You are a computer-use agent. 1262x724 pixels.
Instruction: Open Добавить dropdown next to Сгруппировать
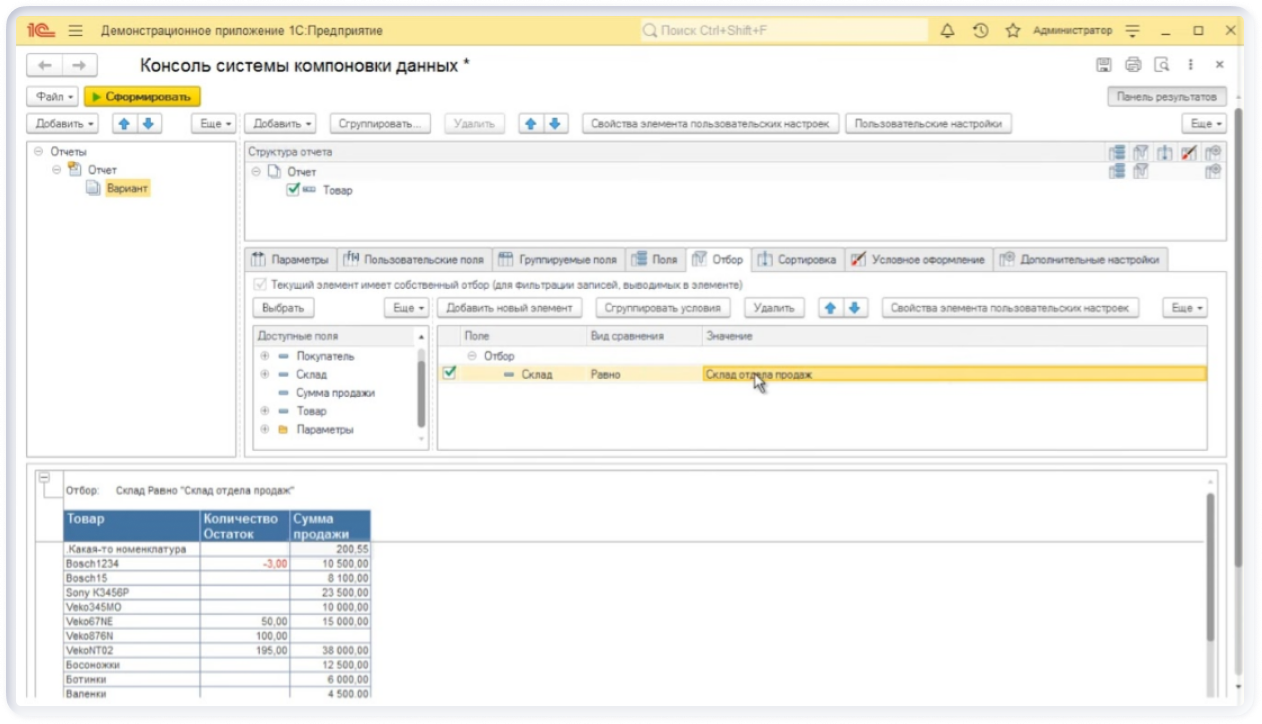pos(283,124)
